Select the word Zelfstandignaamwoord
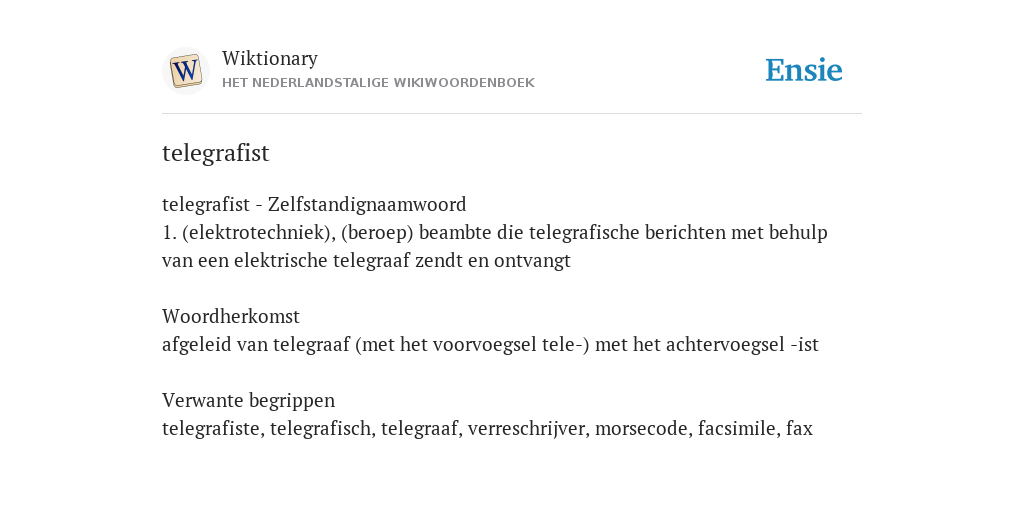This screenshot has width=1024, height=512. point(367,204)
